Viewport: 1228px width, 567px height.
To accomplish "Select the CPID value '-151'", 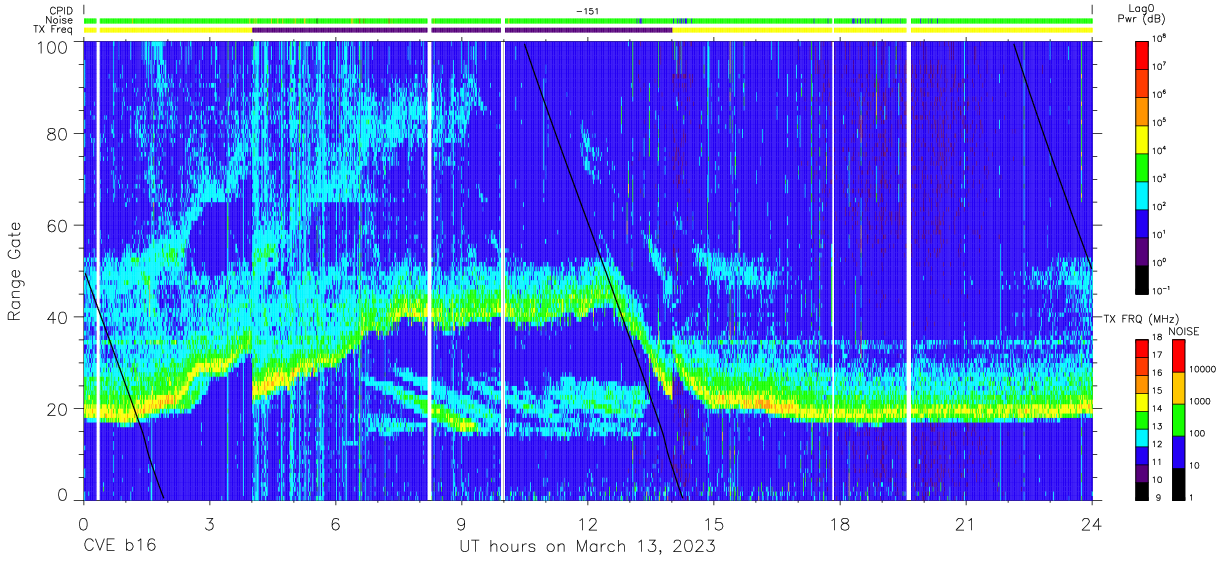I will (x=588, y=11).
